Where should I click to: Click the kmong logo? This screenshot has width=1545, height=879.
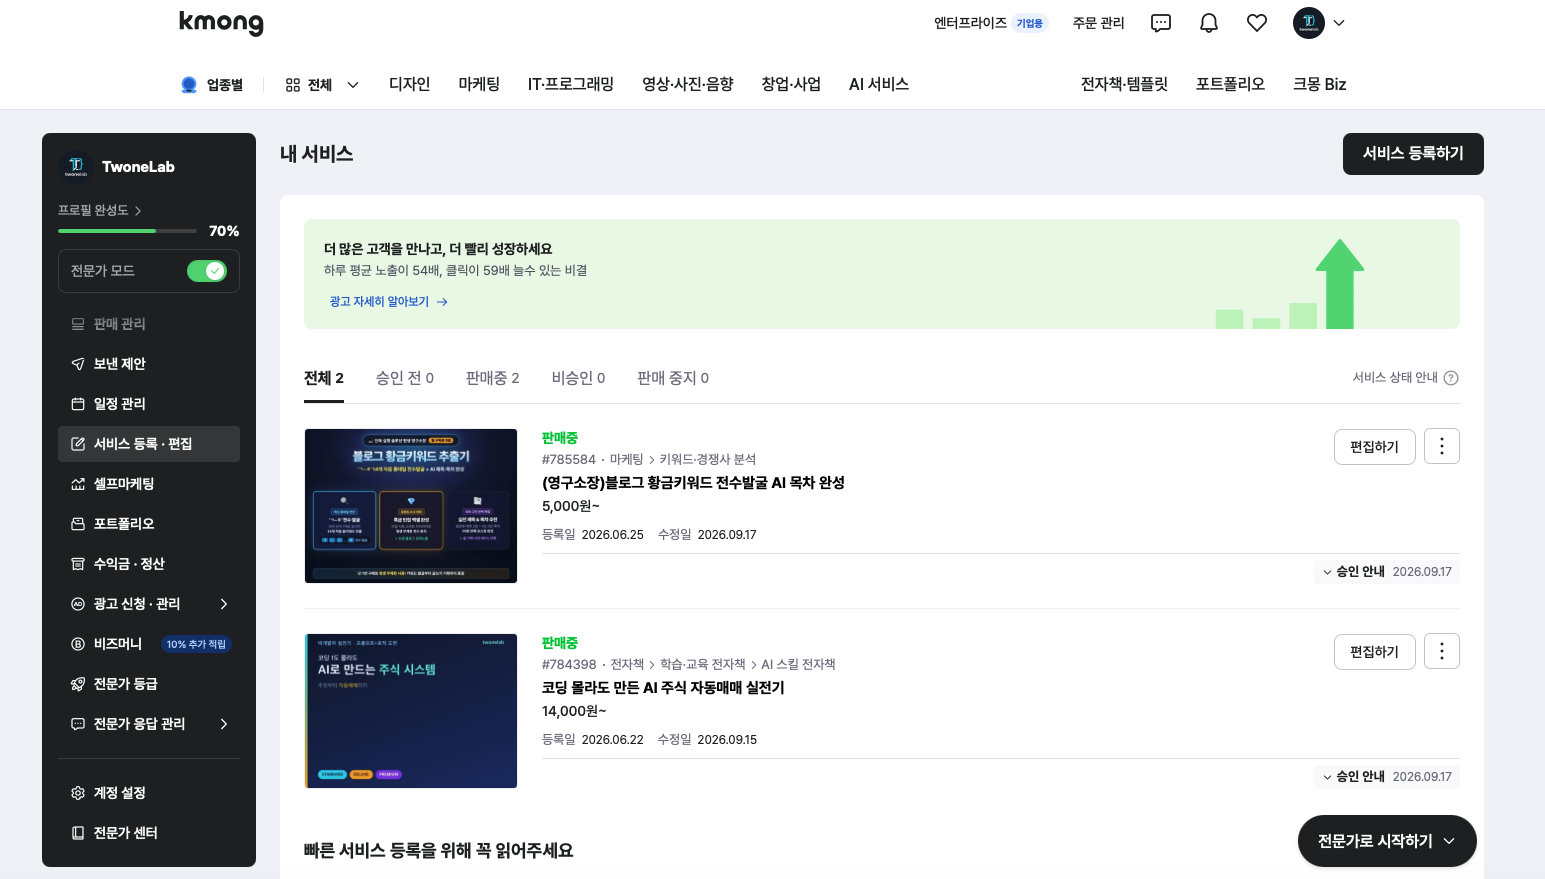click(221, 23)
